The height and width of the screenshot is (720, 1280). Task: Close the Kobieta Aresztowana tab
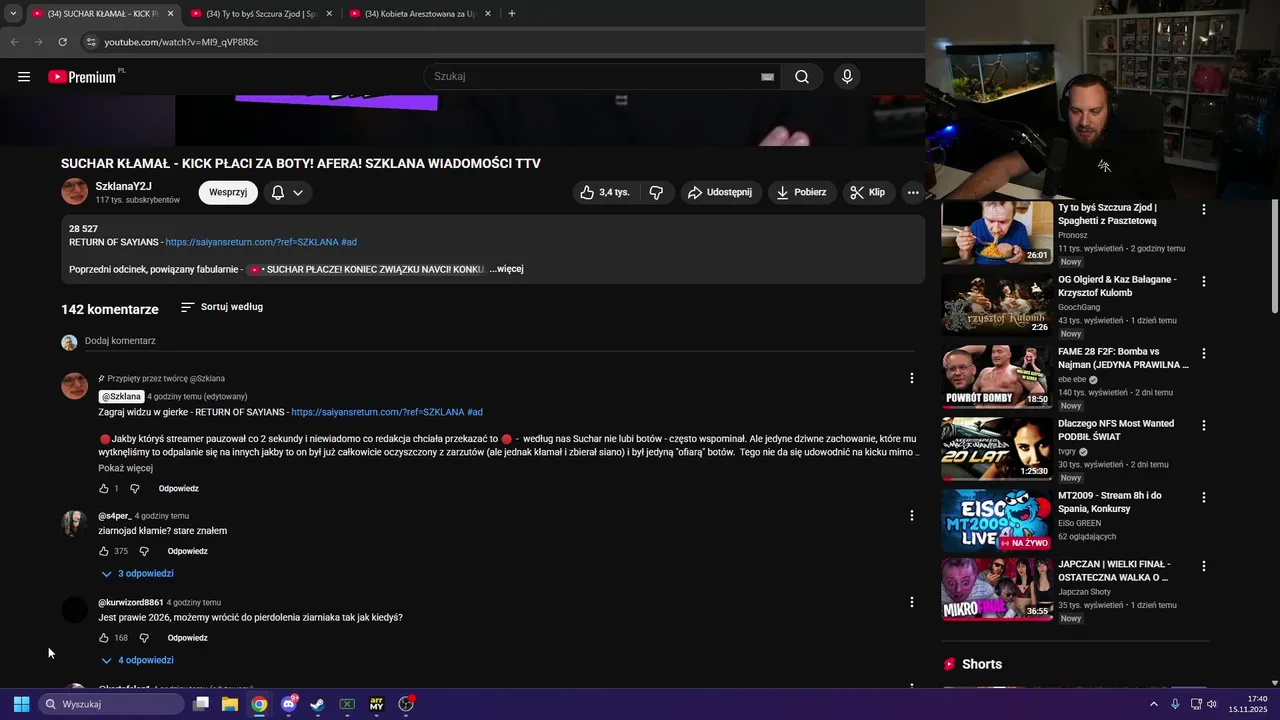tap(488, 14)
